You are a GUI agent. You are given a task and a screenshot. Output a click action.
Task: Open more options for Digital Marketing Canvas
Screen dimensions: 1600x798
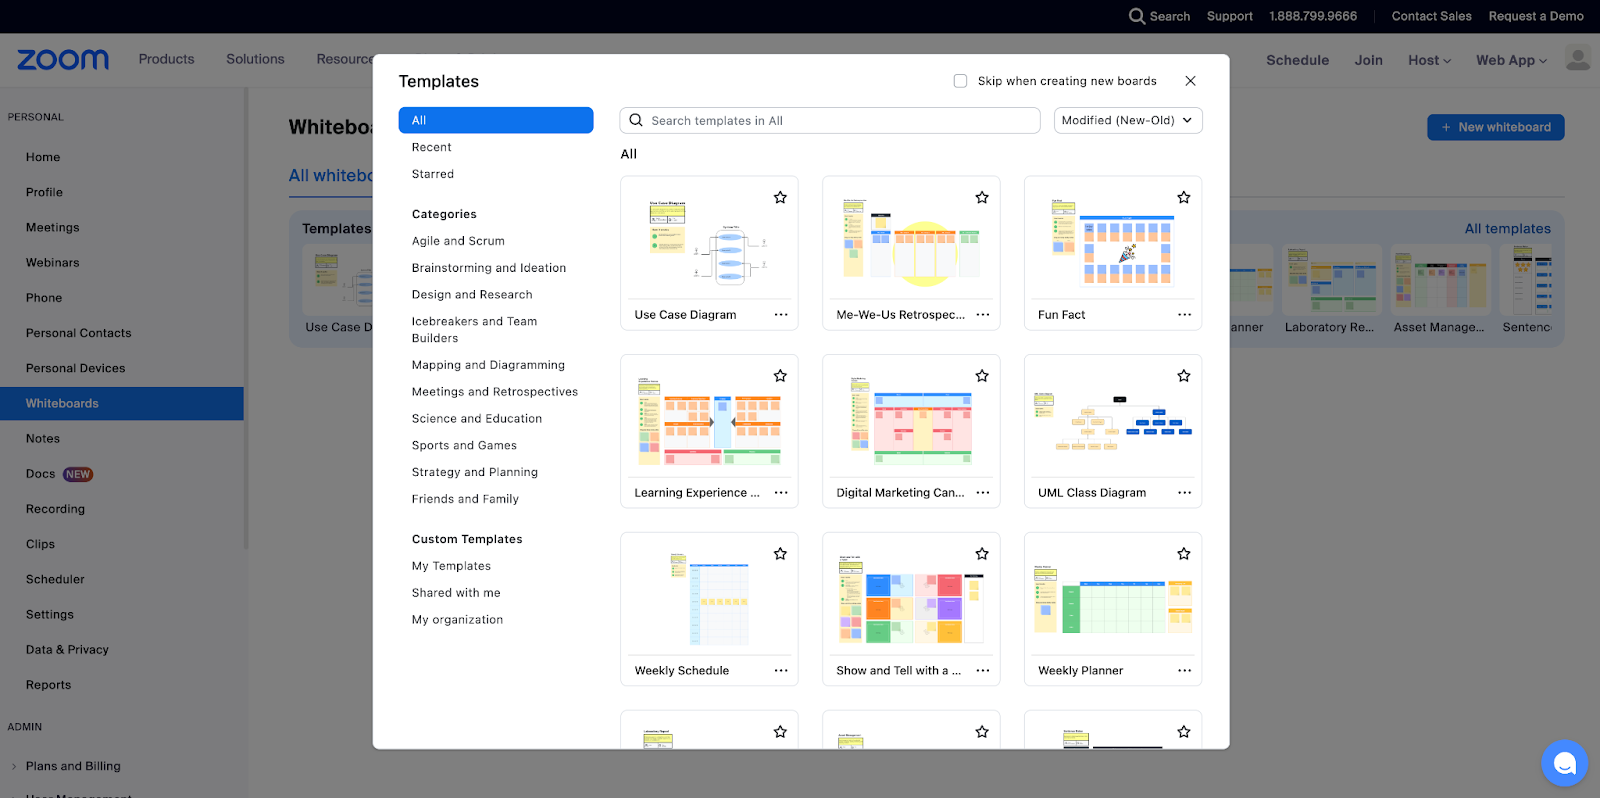point(983,492)
